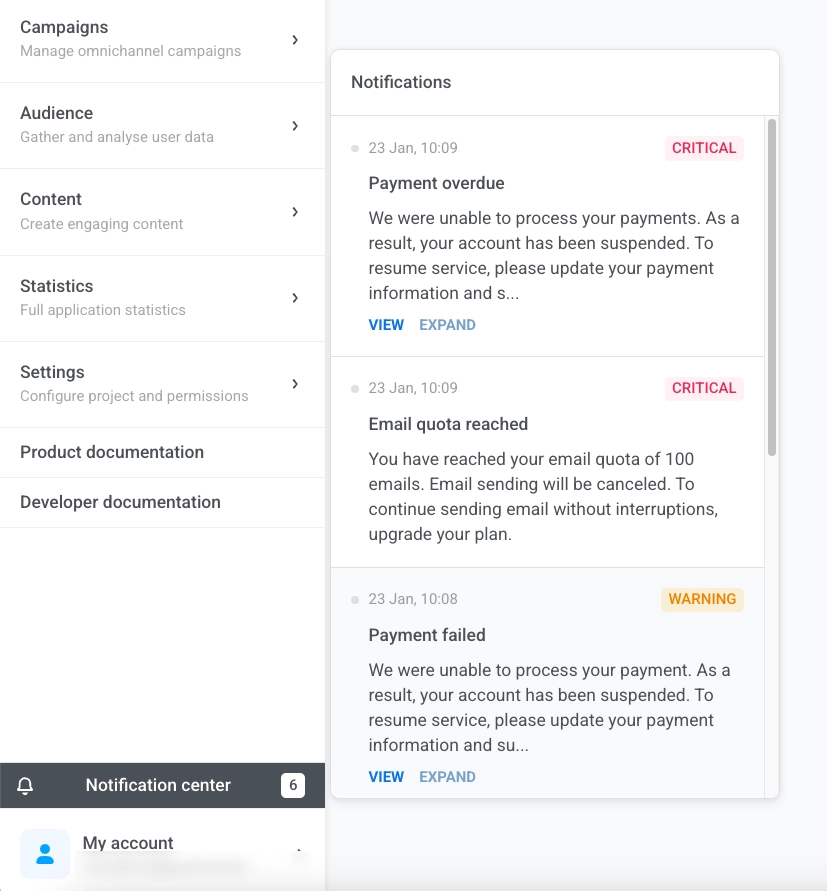Click the bell icon in Notification center
Image resolution: width=827 pixels, height=891 pixels.
coord(26,786)
